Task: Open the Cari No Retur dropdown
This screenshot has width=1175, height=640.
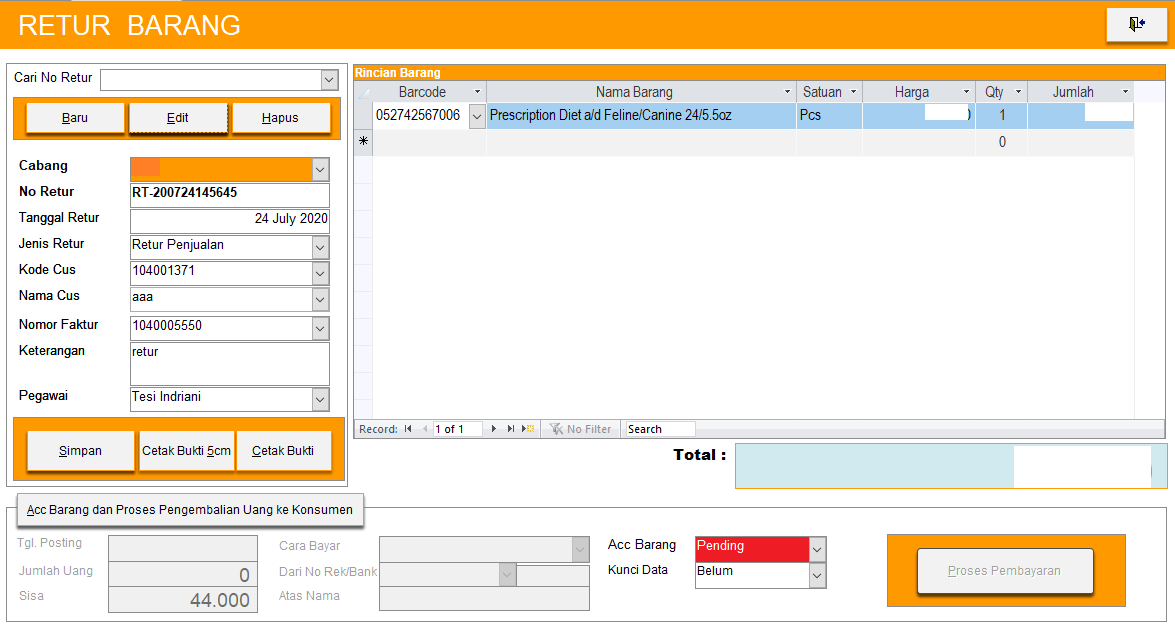Action: [329, 80]
